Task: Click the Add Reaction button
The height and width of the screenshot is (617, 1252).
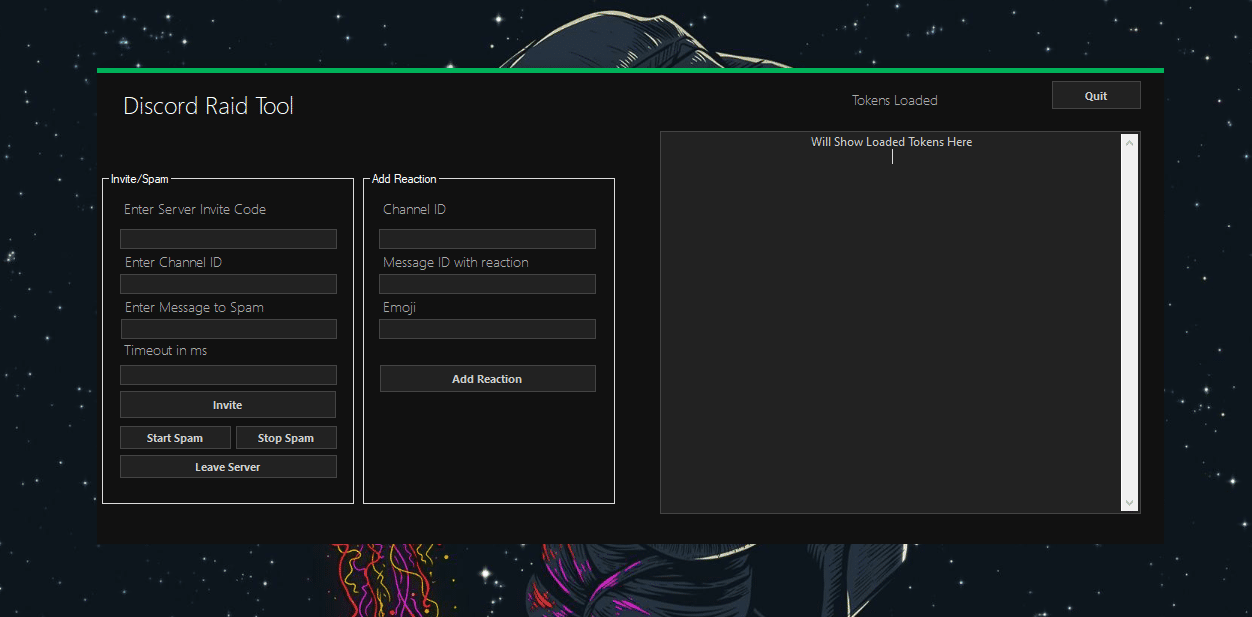Action: click(487, 379)
